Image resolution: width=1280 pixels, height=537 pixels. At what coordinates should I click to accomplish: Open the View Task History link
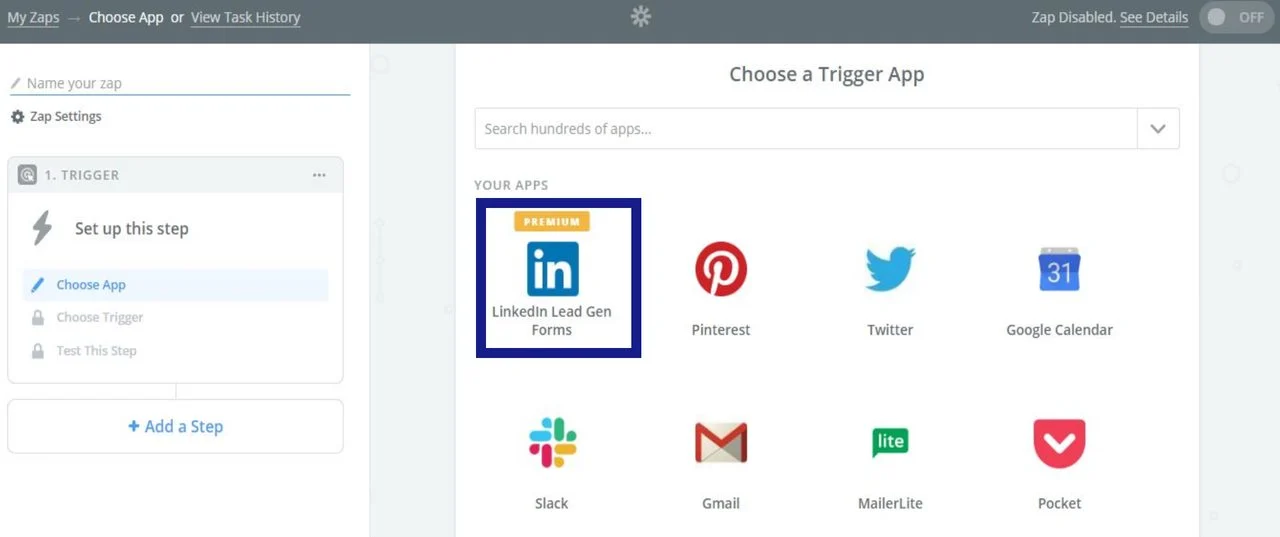coord(245,18)
